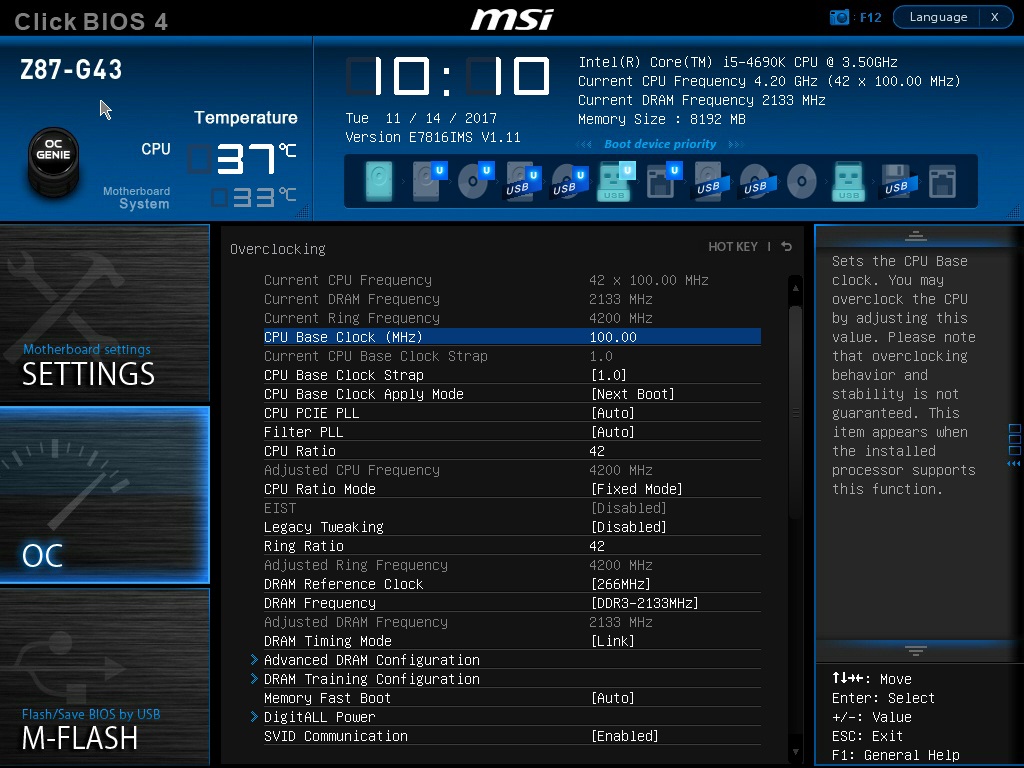This screenshot has height=768, width=1024.
Task: Select the non-UEFI USB hard disk boot icon
Action: pyautogui.click(x=709, y=181)
